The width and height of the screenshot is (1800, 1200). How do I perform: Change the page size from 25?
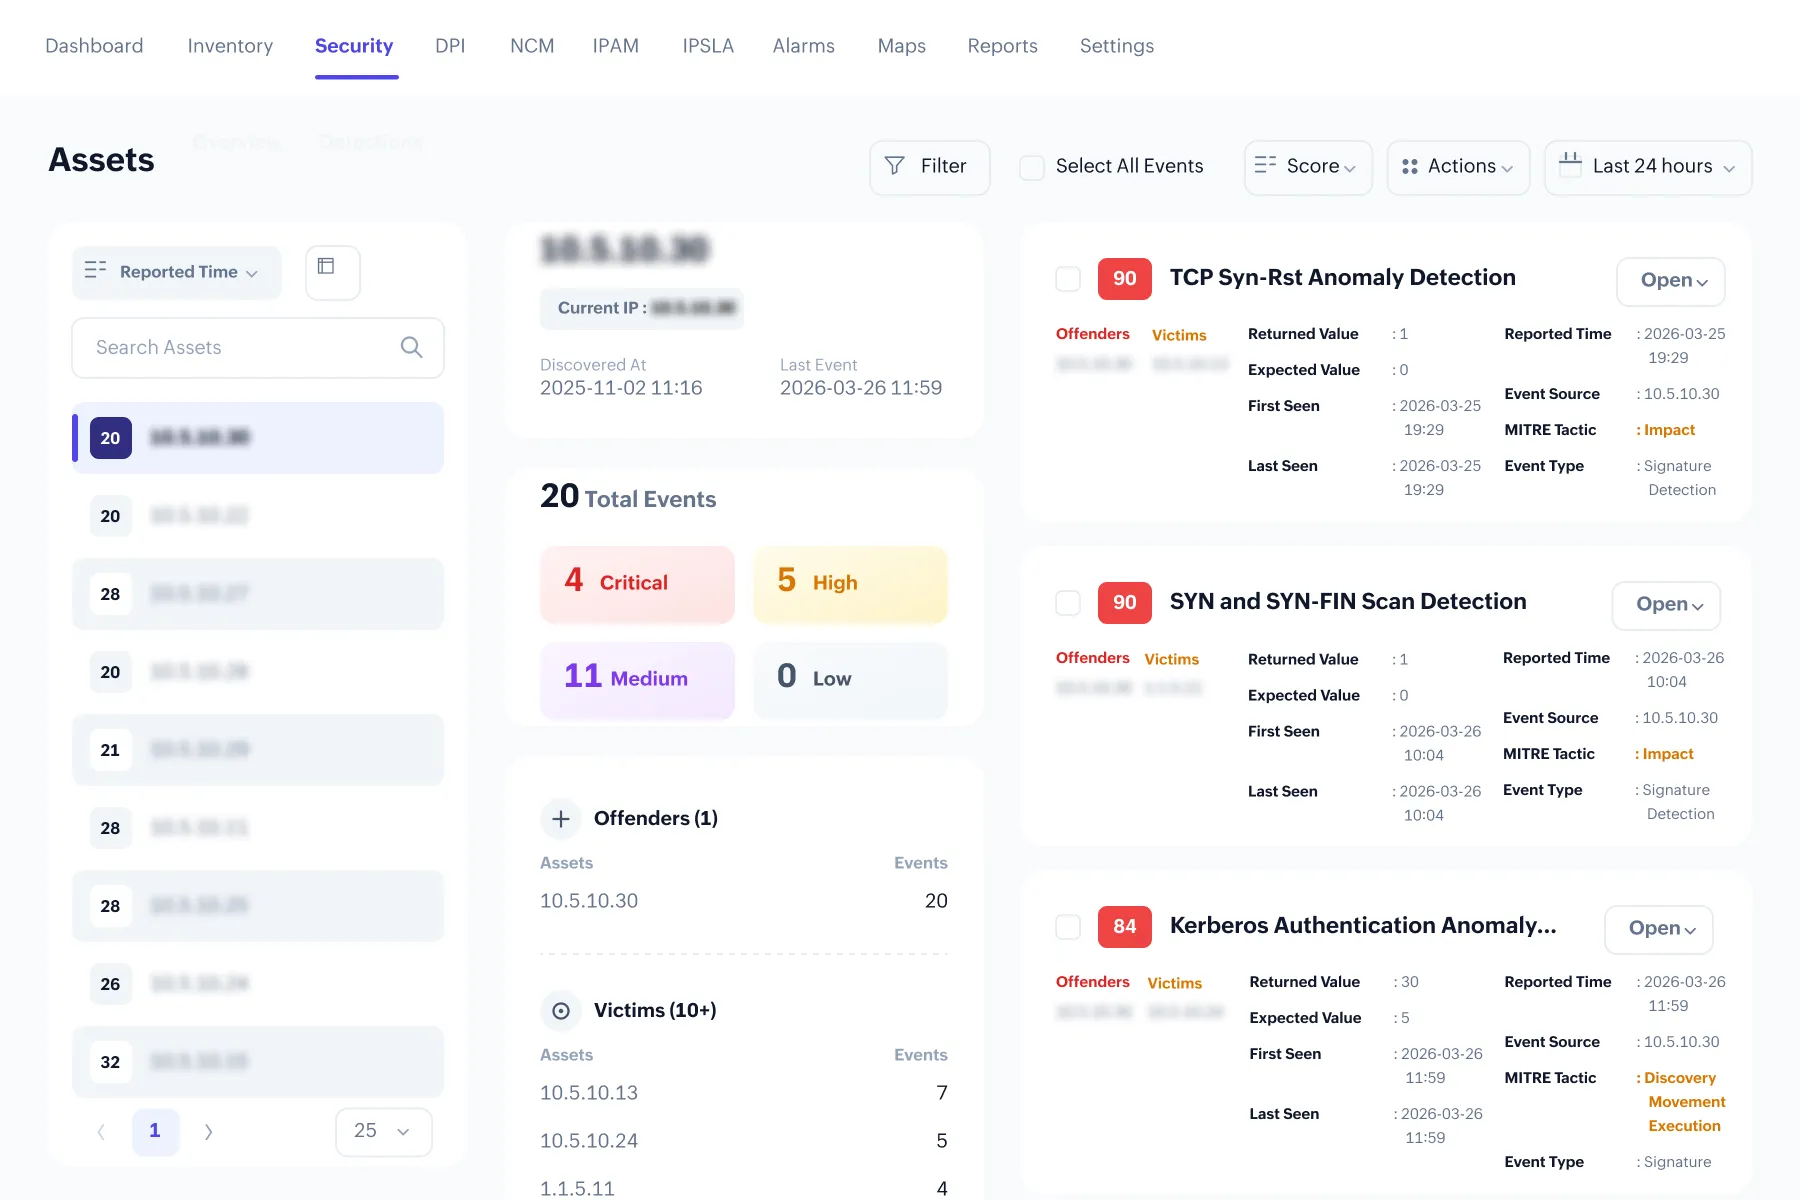[x=383, y=1131]
